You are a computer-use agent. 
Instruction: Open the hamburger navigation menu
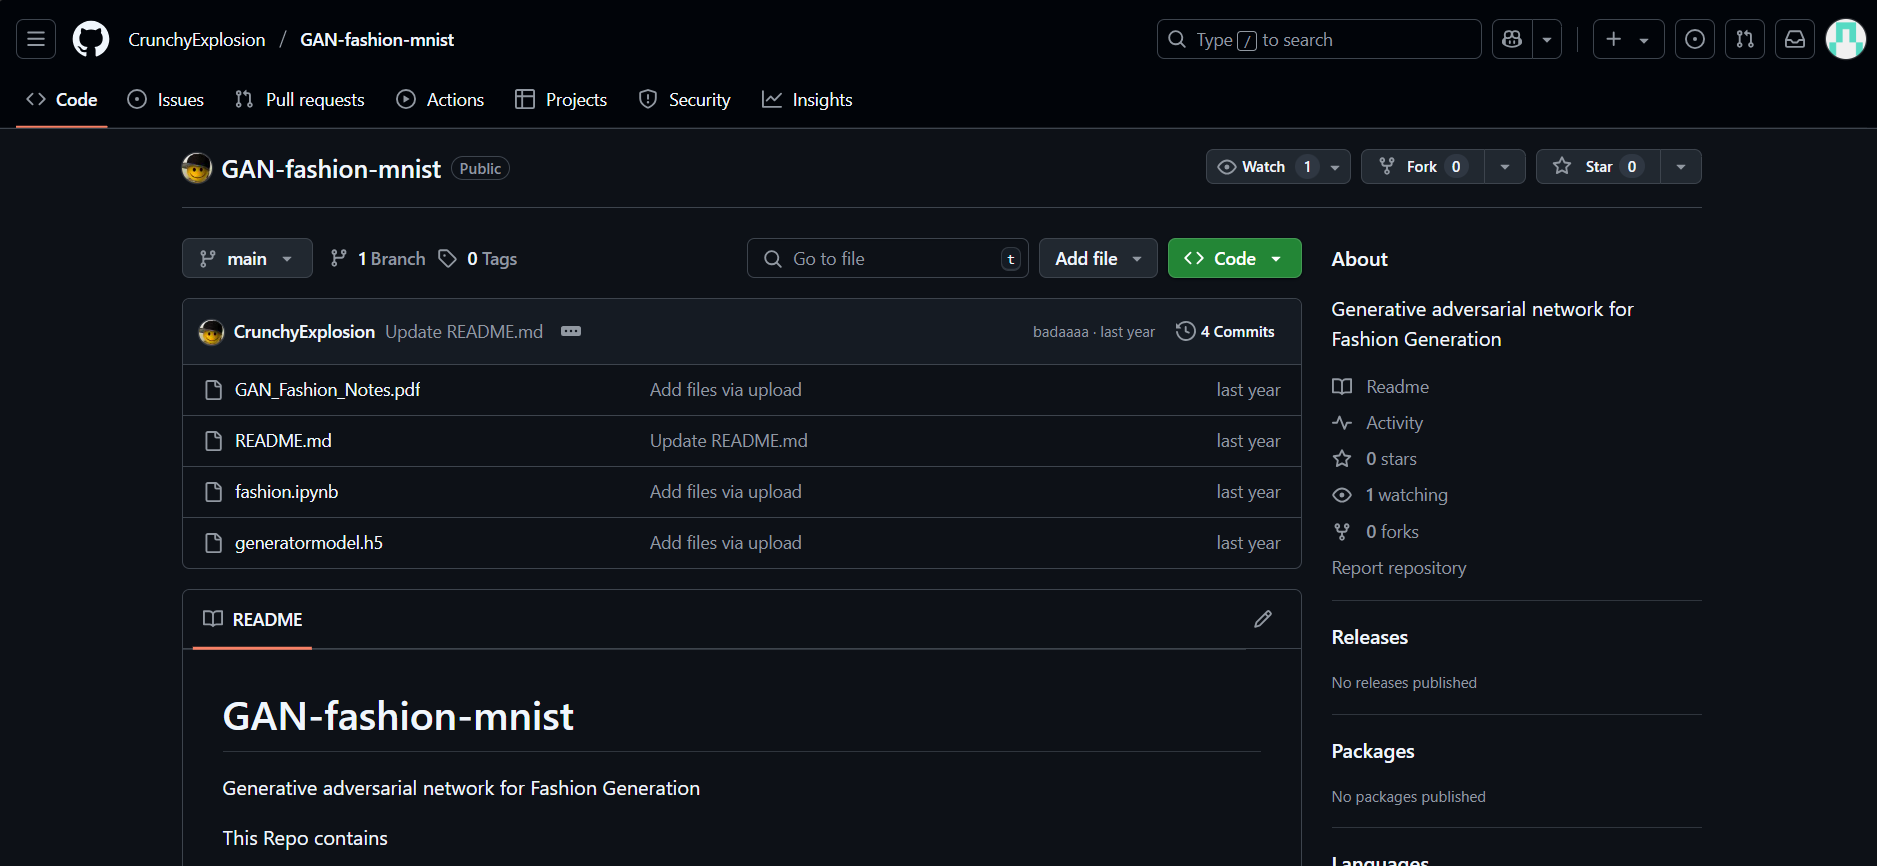coord(36,40)
